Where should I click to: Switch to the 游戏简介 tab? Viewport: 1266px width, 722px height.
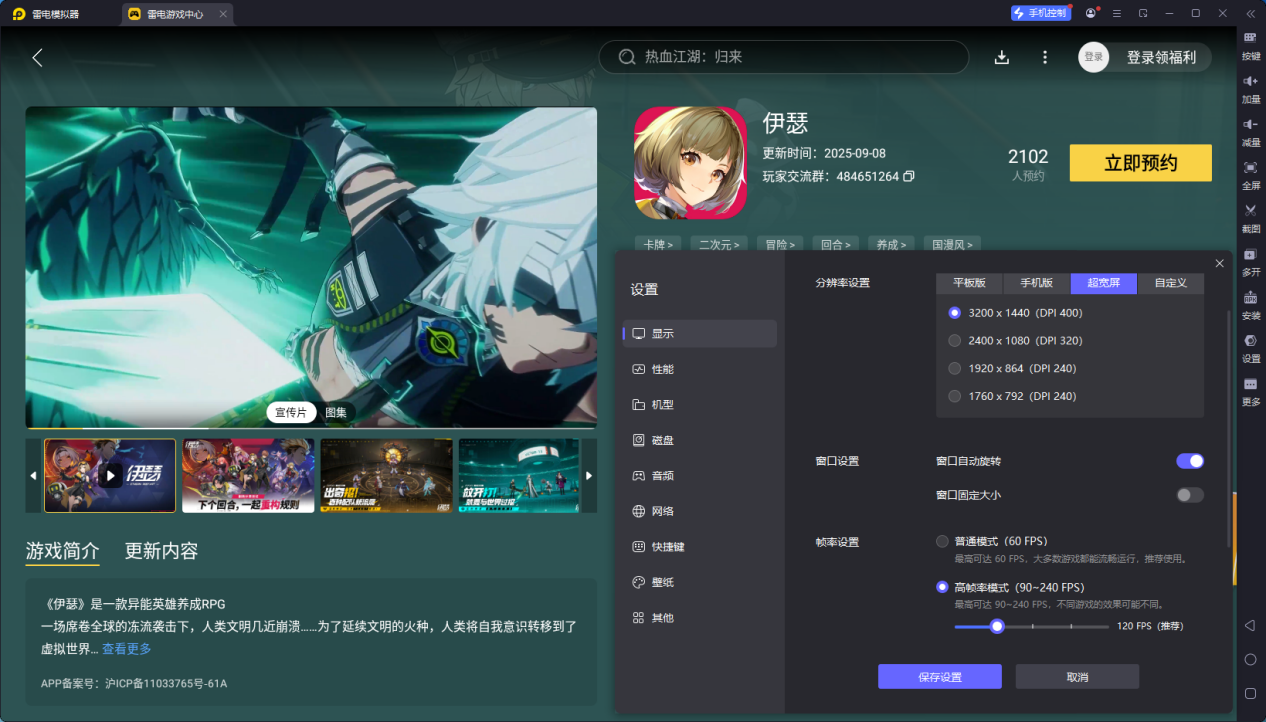click(62, 551)
